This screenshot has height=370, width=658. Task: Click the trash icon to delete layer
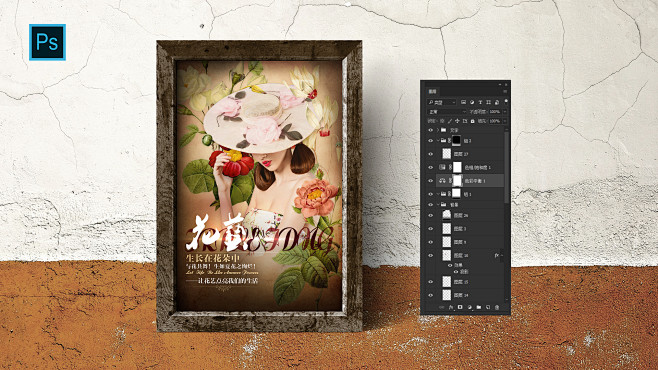[497, 307]
